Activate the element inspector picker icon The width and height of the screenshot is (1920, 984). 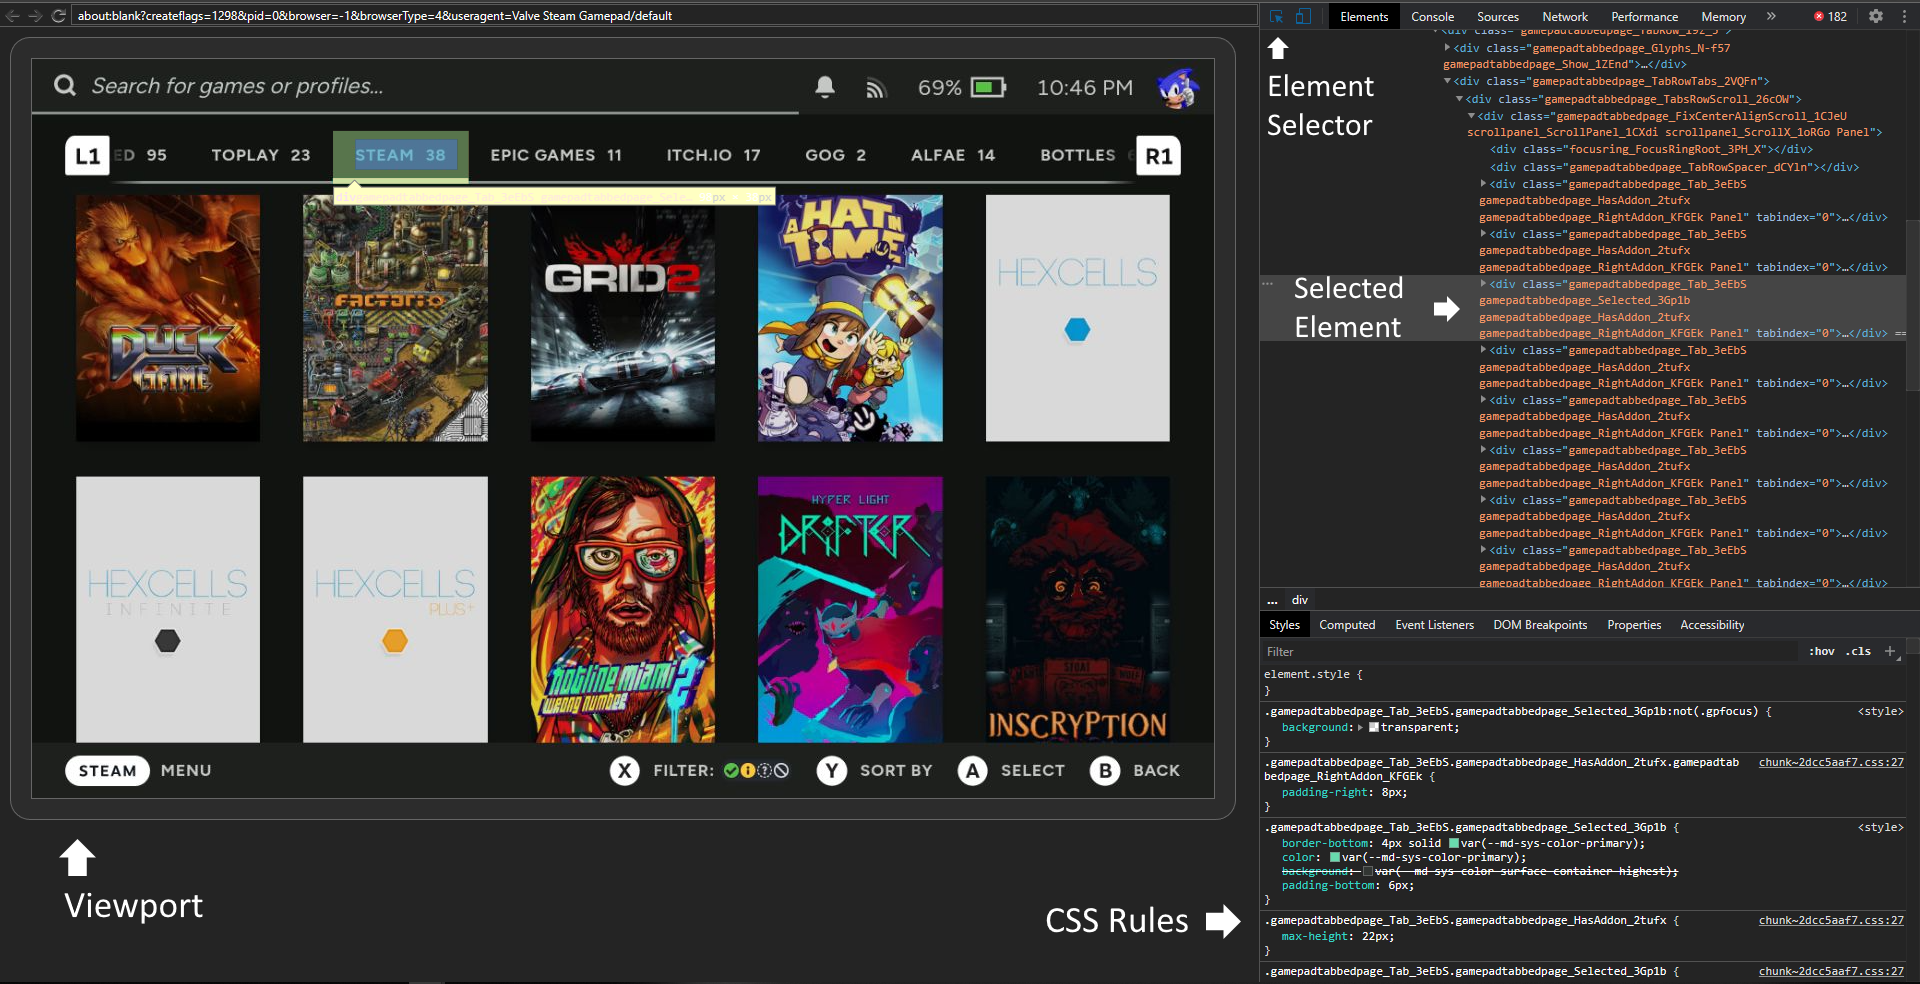click(1277, 16)
